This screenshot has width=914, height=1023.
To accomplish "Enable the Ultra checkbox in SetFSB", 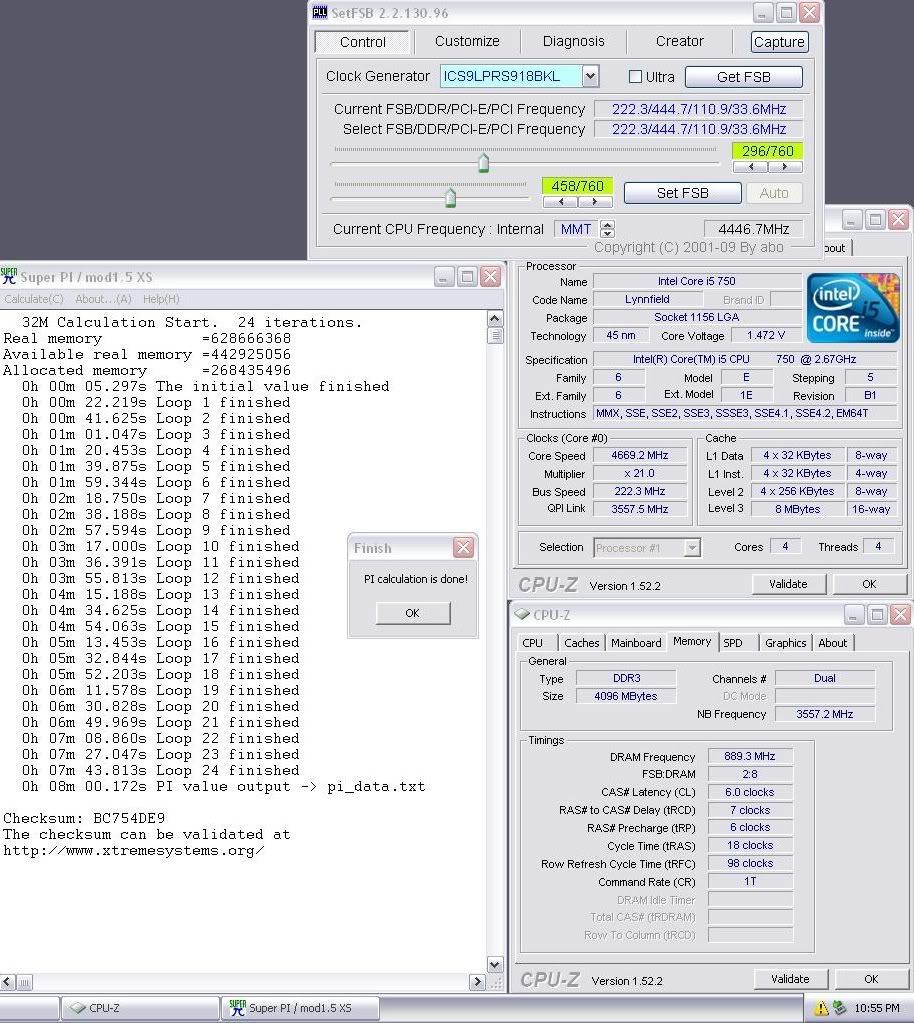I will click(635, 76).
